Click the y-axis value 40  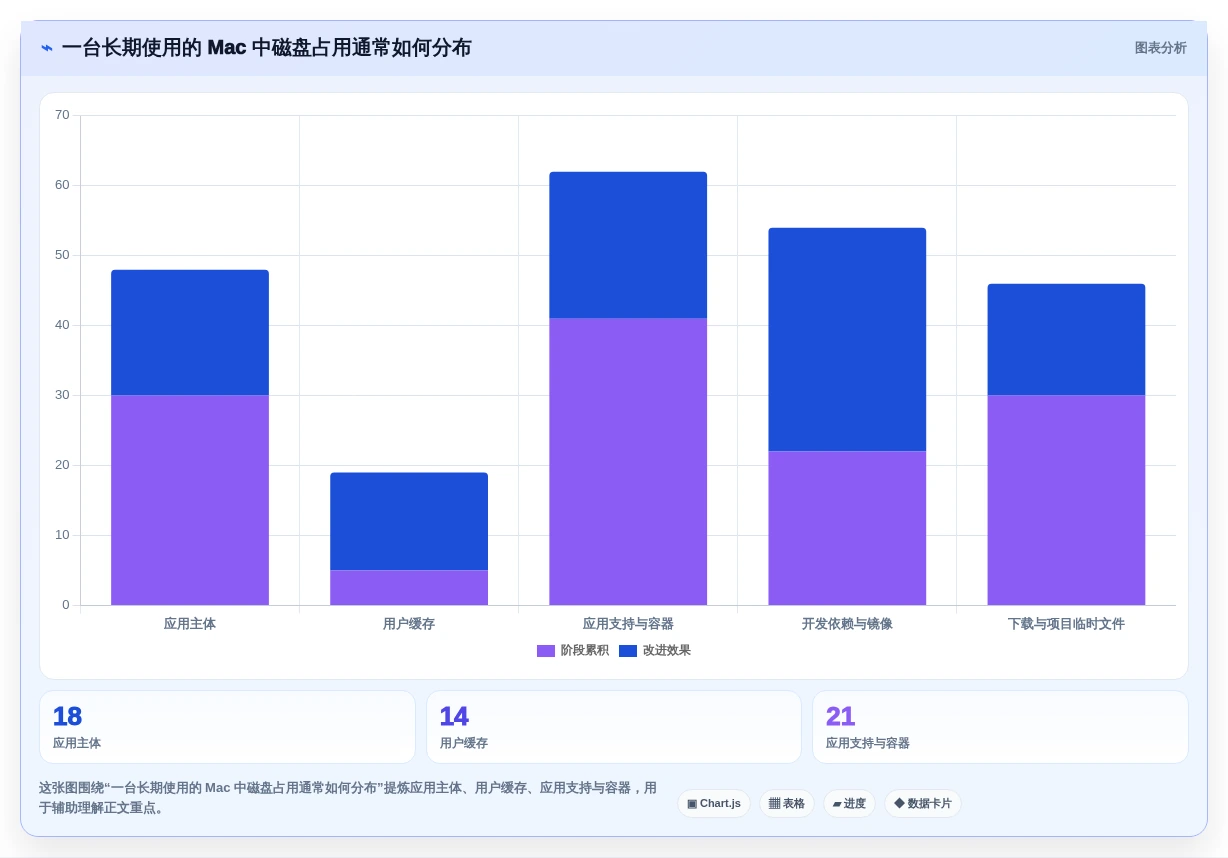coord(62,325)
